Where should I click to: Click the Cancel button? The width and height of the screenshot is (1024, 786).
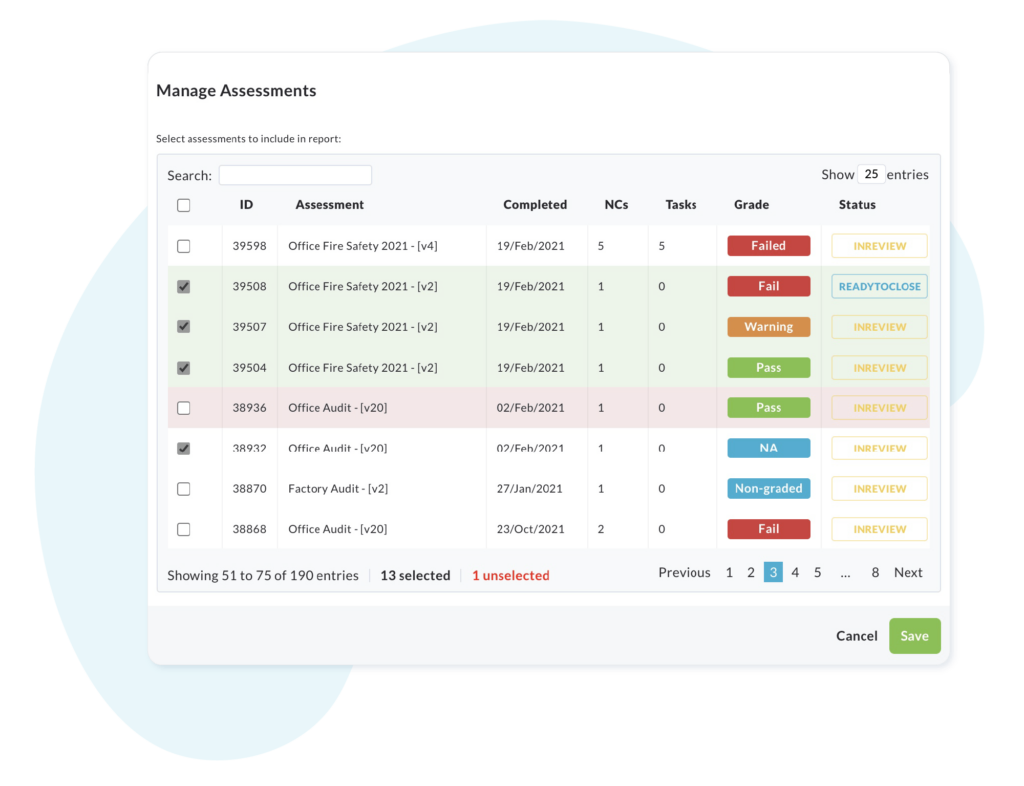[x=857, y=636]
